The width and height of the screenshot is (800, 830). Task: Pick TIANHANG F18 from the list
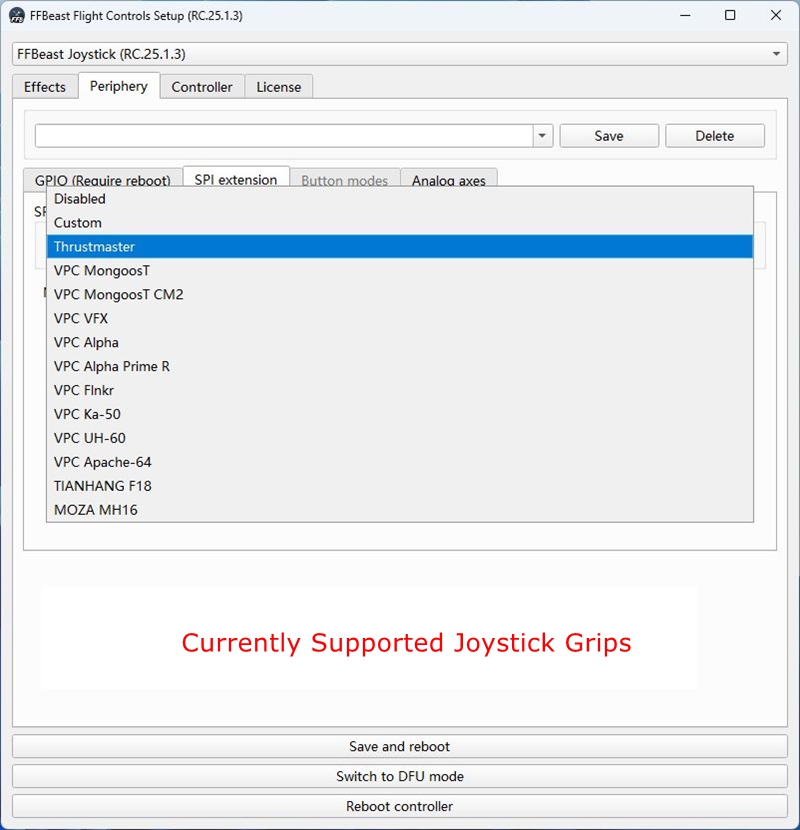coord(103,486)
